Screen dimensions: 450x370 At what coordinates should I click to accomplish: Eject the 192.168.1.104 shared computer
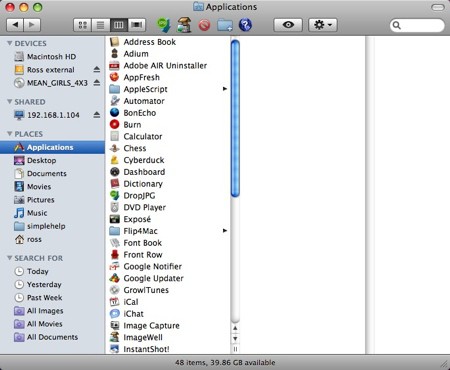pyautogui.click(x=97, y=115)
